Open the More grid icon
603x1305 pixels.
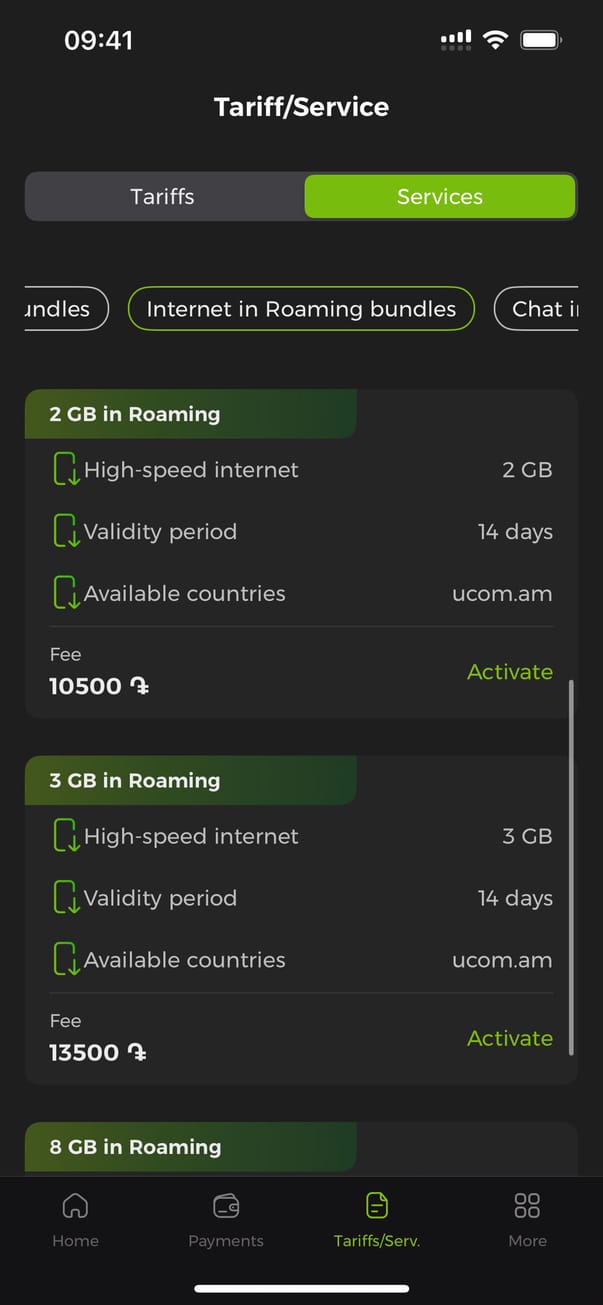(527, 1205)
